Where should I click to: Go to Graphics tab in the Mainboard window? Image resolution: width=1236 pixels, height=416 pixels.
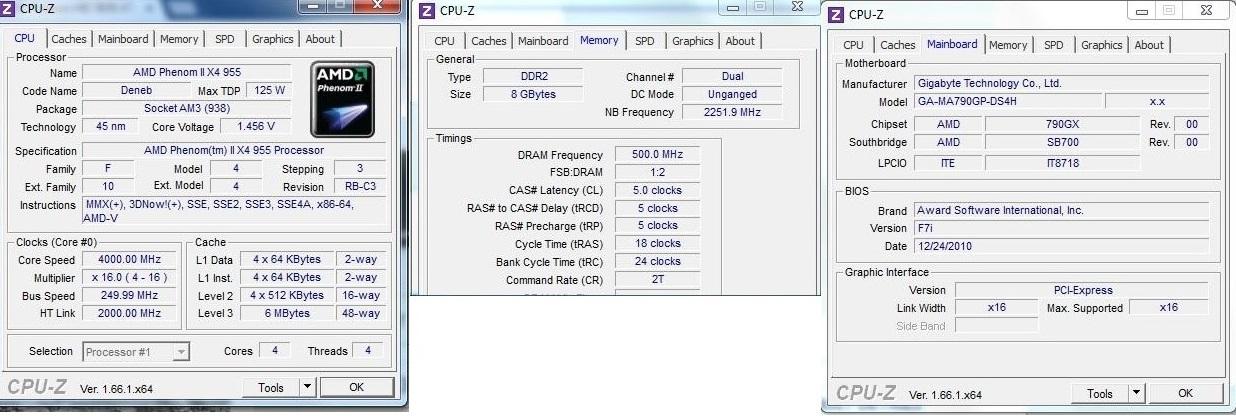coord(1101,45)
